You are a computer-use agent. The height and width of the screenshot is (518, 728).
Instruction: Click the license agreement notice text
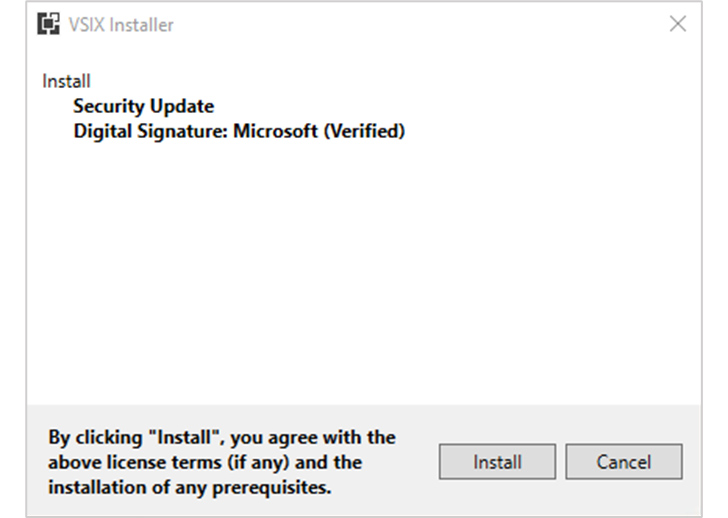coord(222,462)
